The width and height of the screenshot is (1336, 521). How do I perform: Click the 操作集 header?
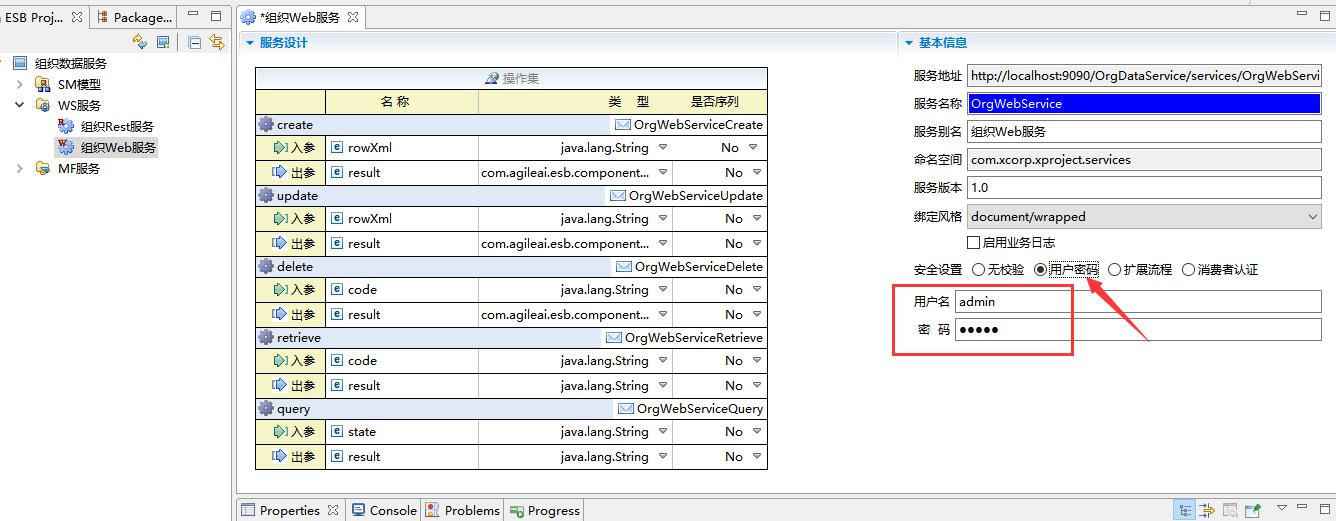coord(511,78)
